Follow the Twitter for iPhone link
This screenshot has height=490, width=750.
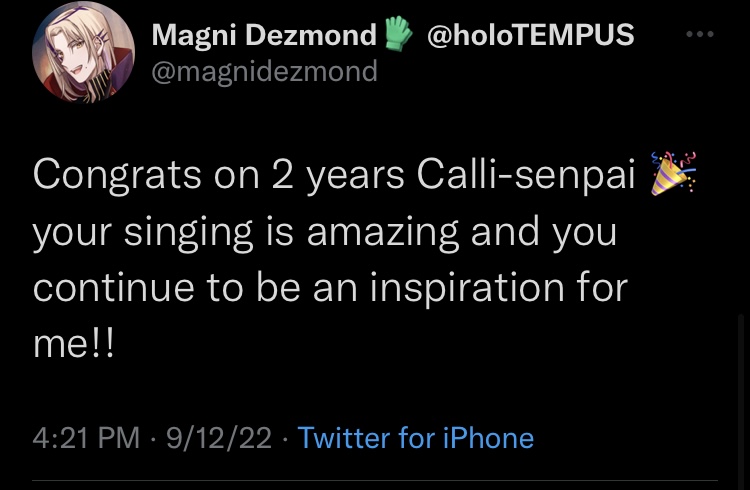[x=416, y=437]
